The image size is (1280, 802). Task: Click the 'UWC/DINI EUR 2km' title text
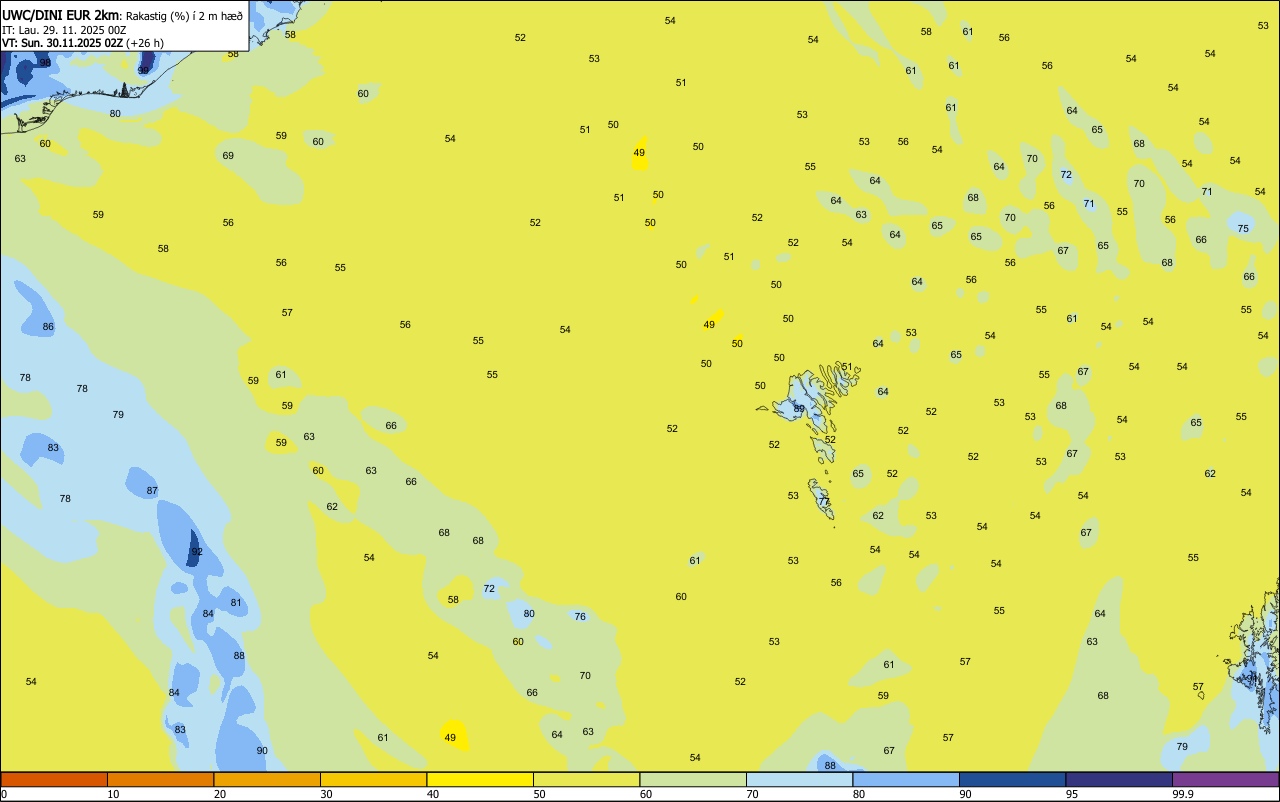(x=61, y=14)
